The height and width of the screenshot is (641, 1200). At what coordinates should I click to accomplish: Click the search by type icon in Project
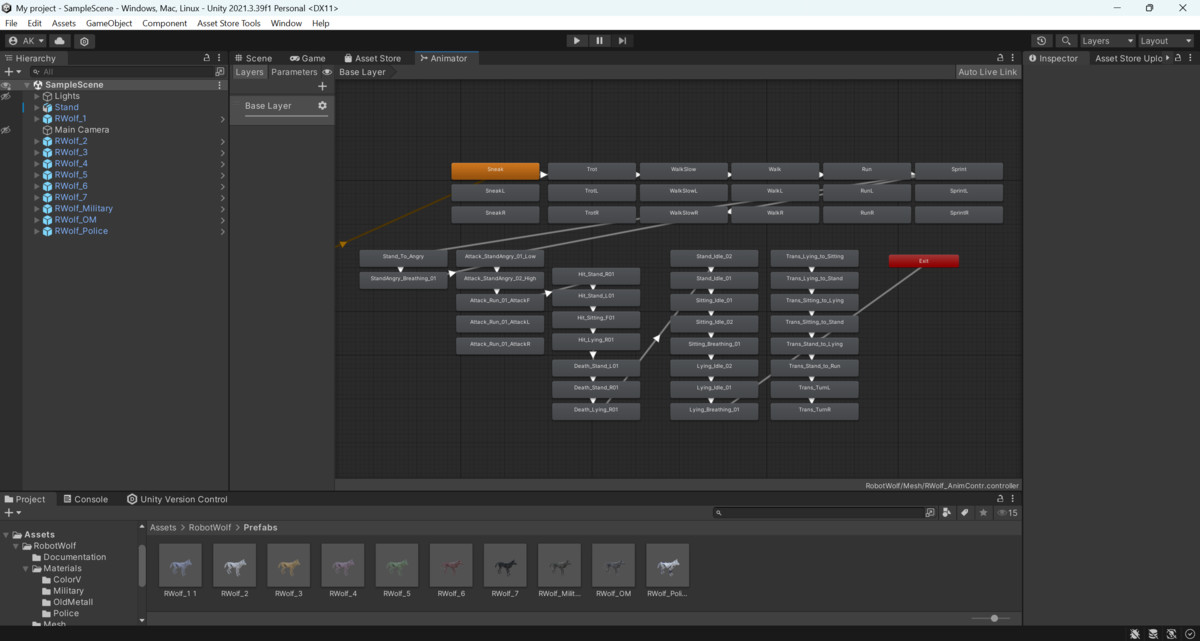tap(947, 513)
